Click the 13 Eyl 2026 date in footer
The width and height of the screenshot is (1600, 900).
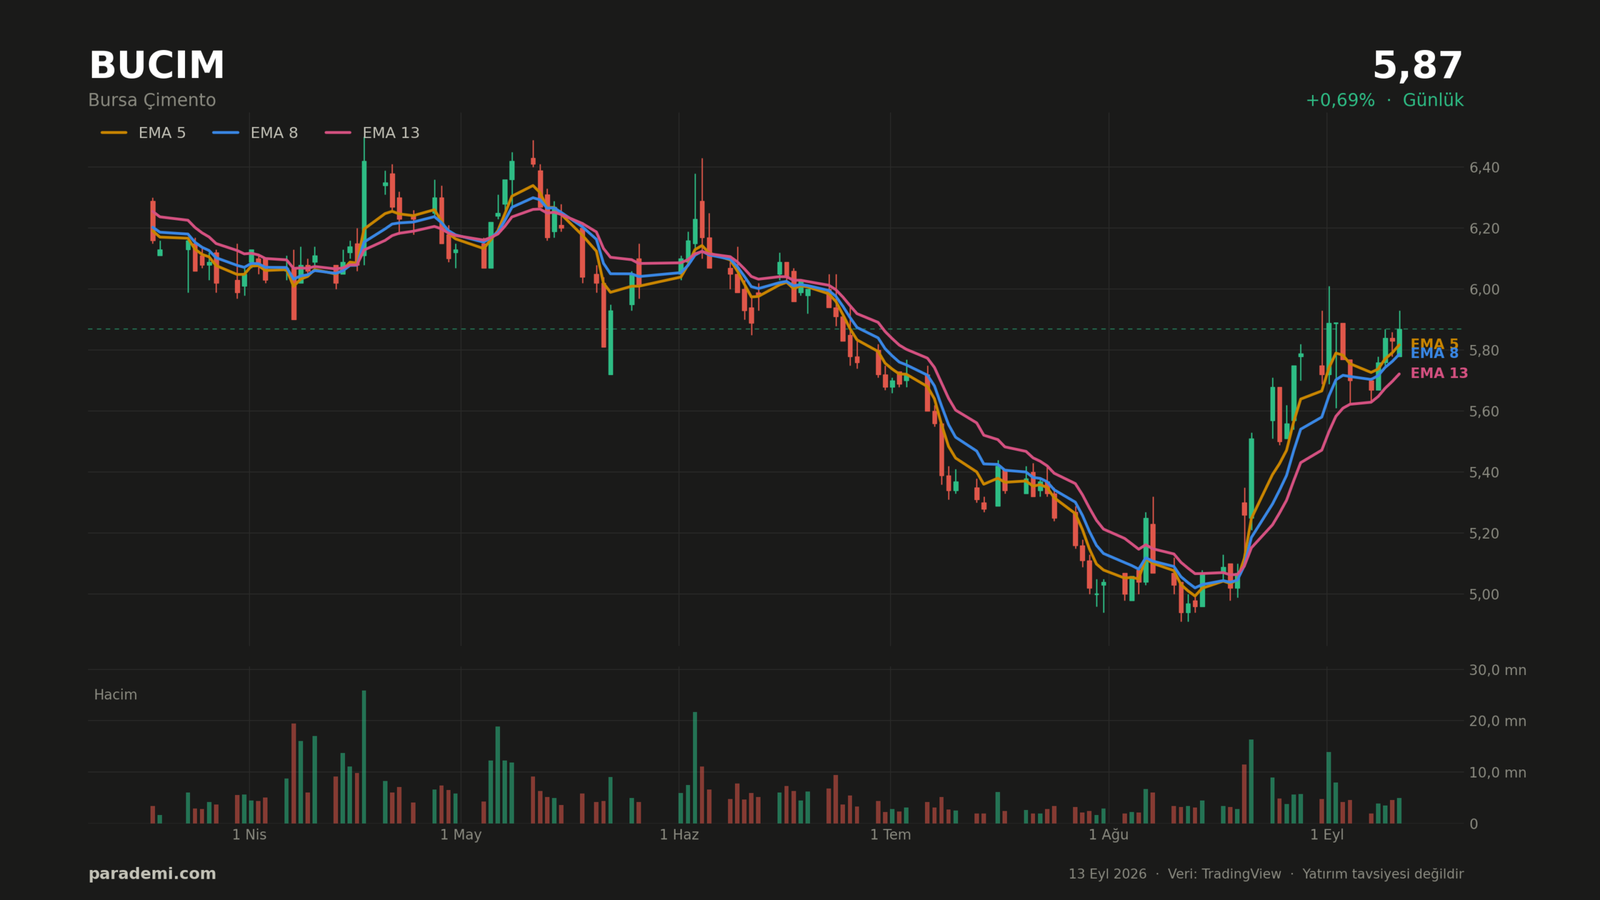[x=1107, y=874]
